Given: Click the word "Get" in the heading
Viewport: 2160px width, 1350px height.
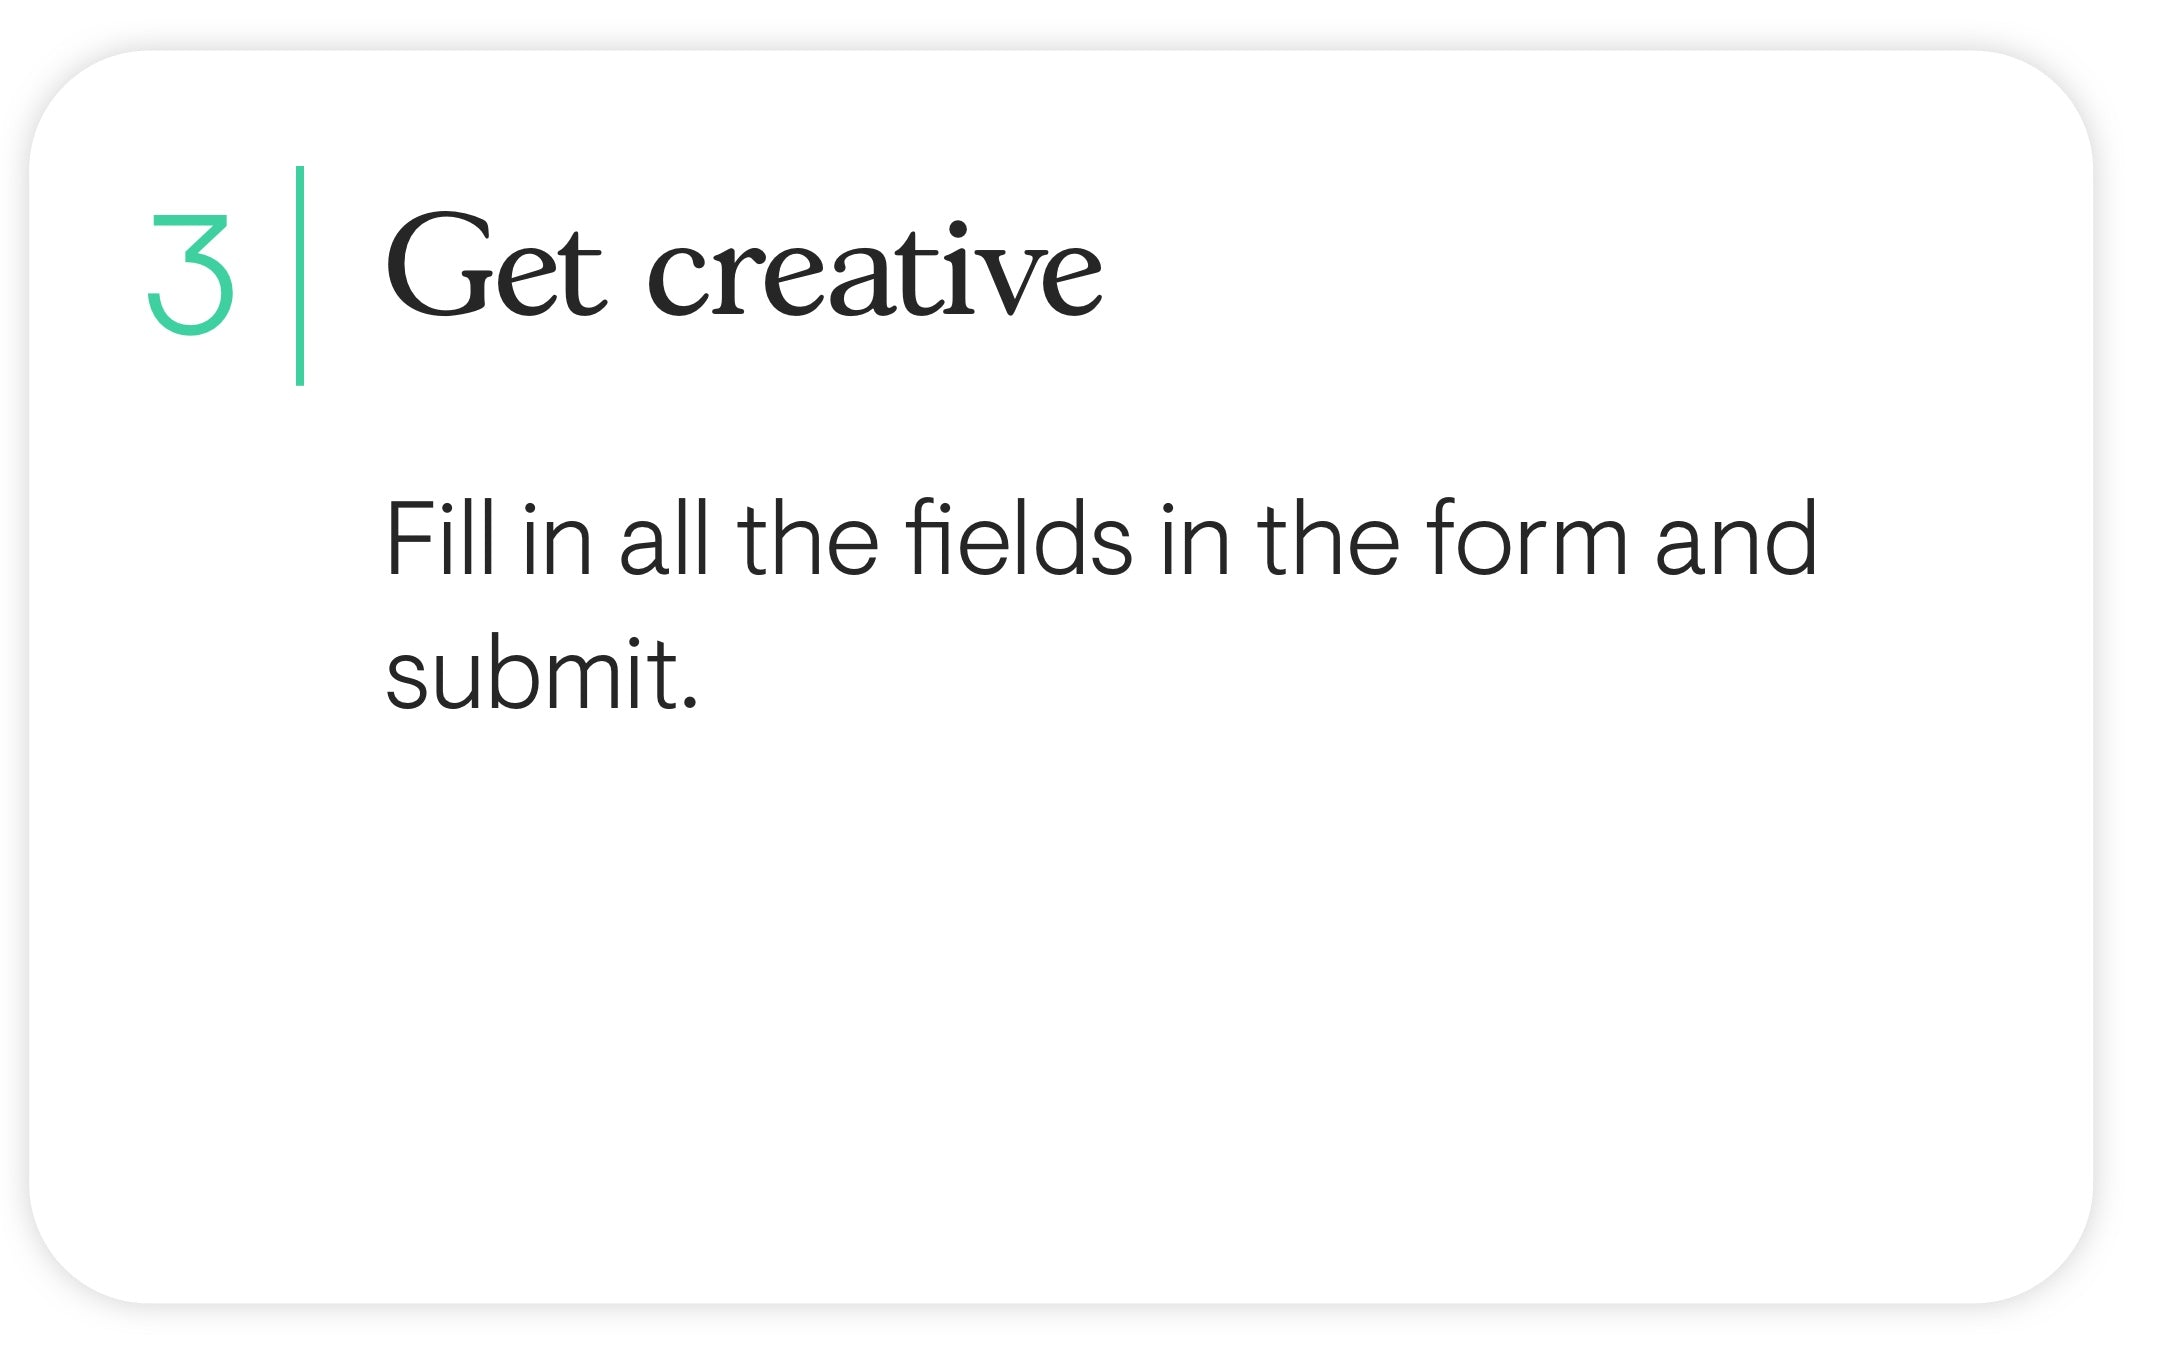Looking at the screenshot, I should click(495, 270).
